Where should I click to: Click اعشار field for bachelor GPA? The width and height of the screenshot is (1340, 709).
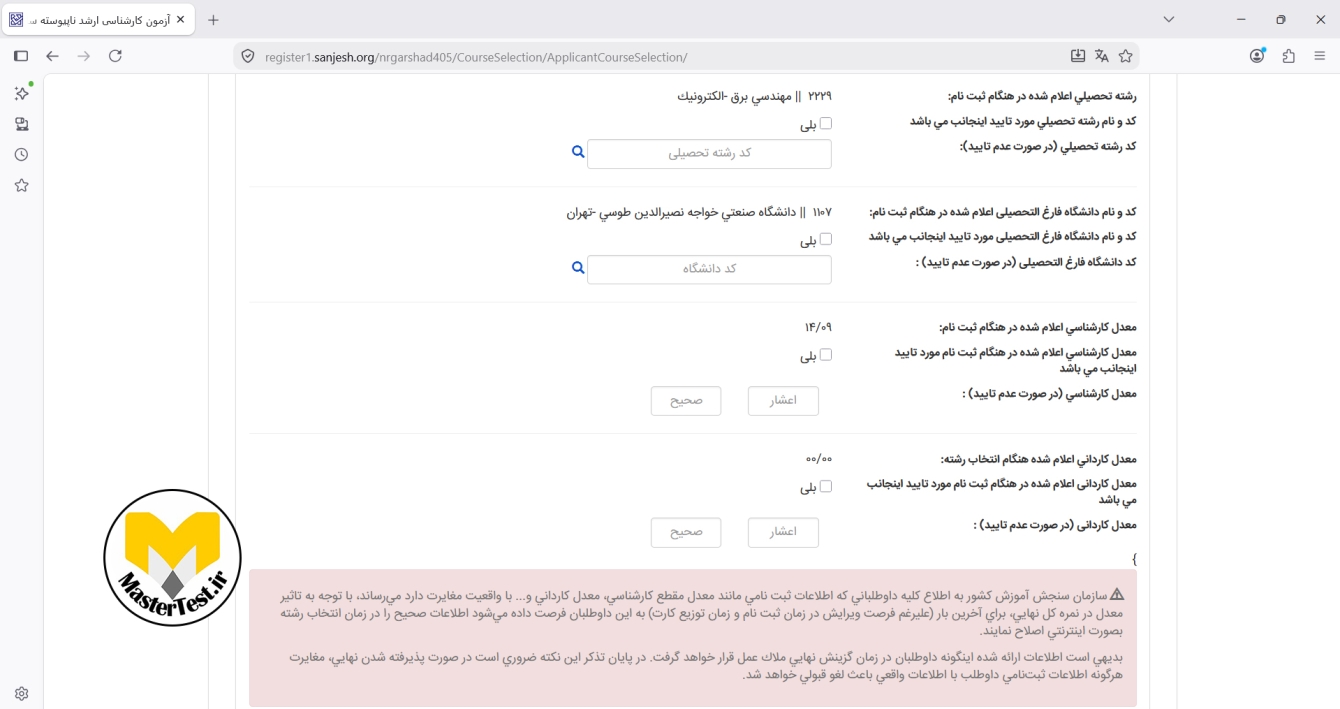tap(783, 401)
